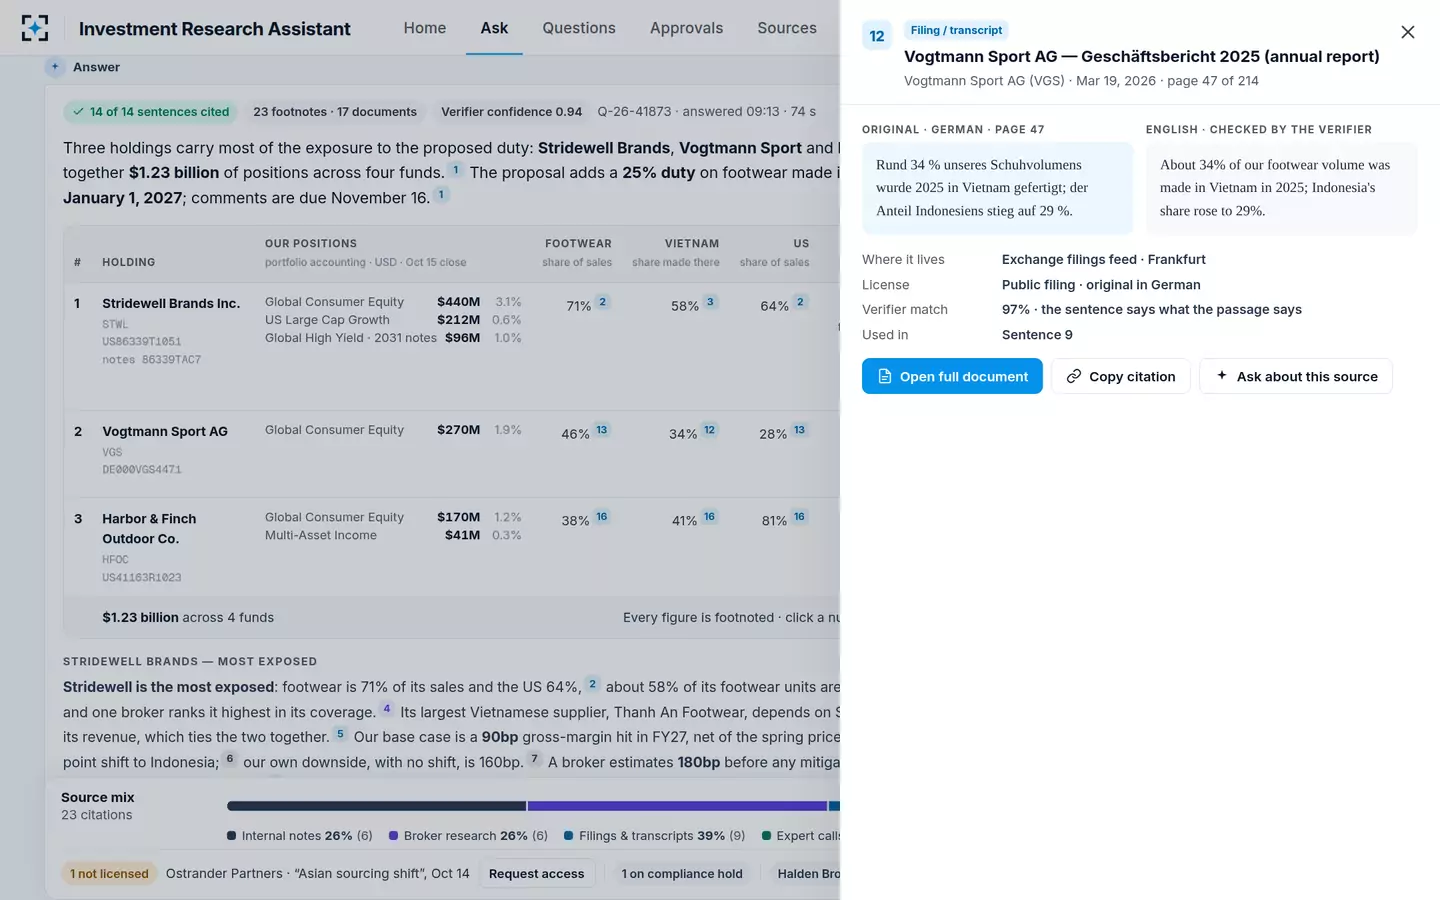Request access to the Ostrander Partners note

coord(536,874)
